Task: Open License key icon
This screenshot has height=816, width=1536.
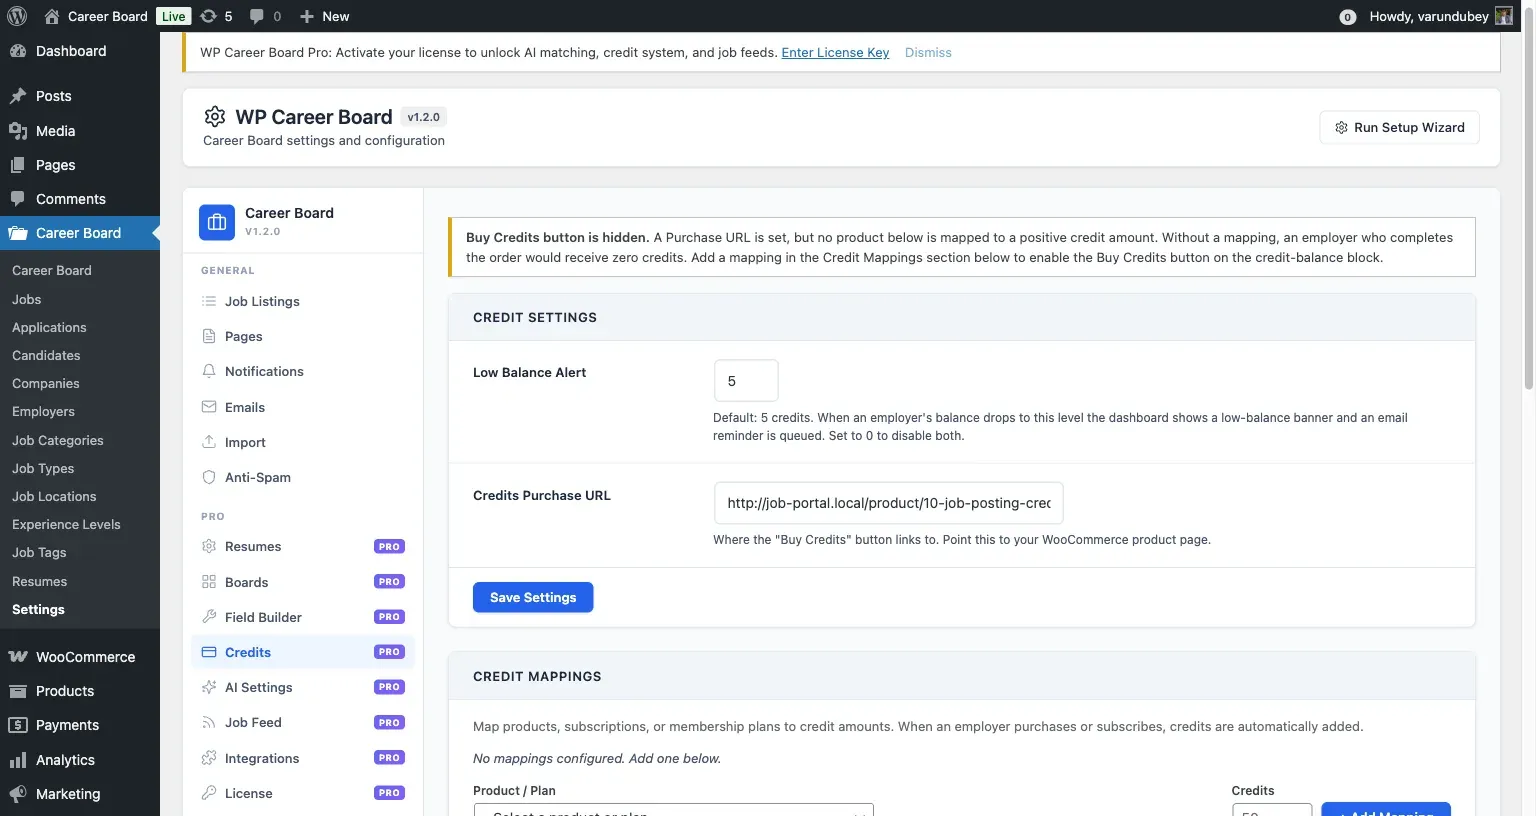Action: 209,793
